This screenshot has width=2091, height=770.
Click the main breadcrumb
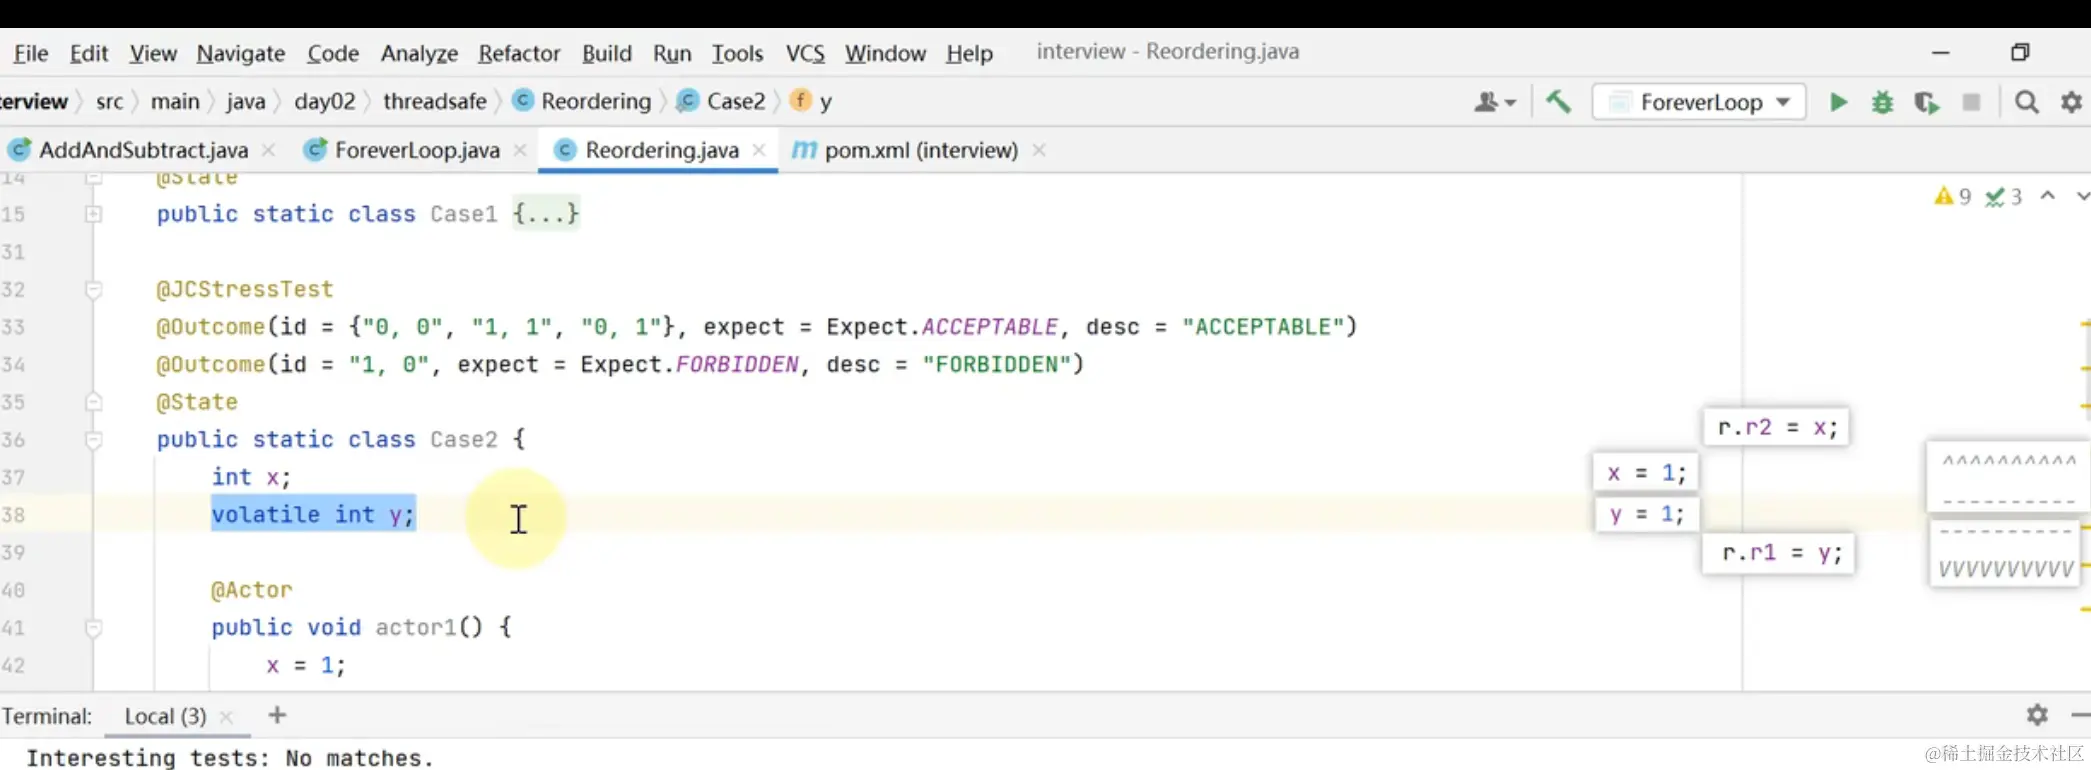(175, 101)
